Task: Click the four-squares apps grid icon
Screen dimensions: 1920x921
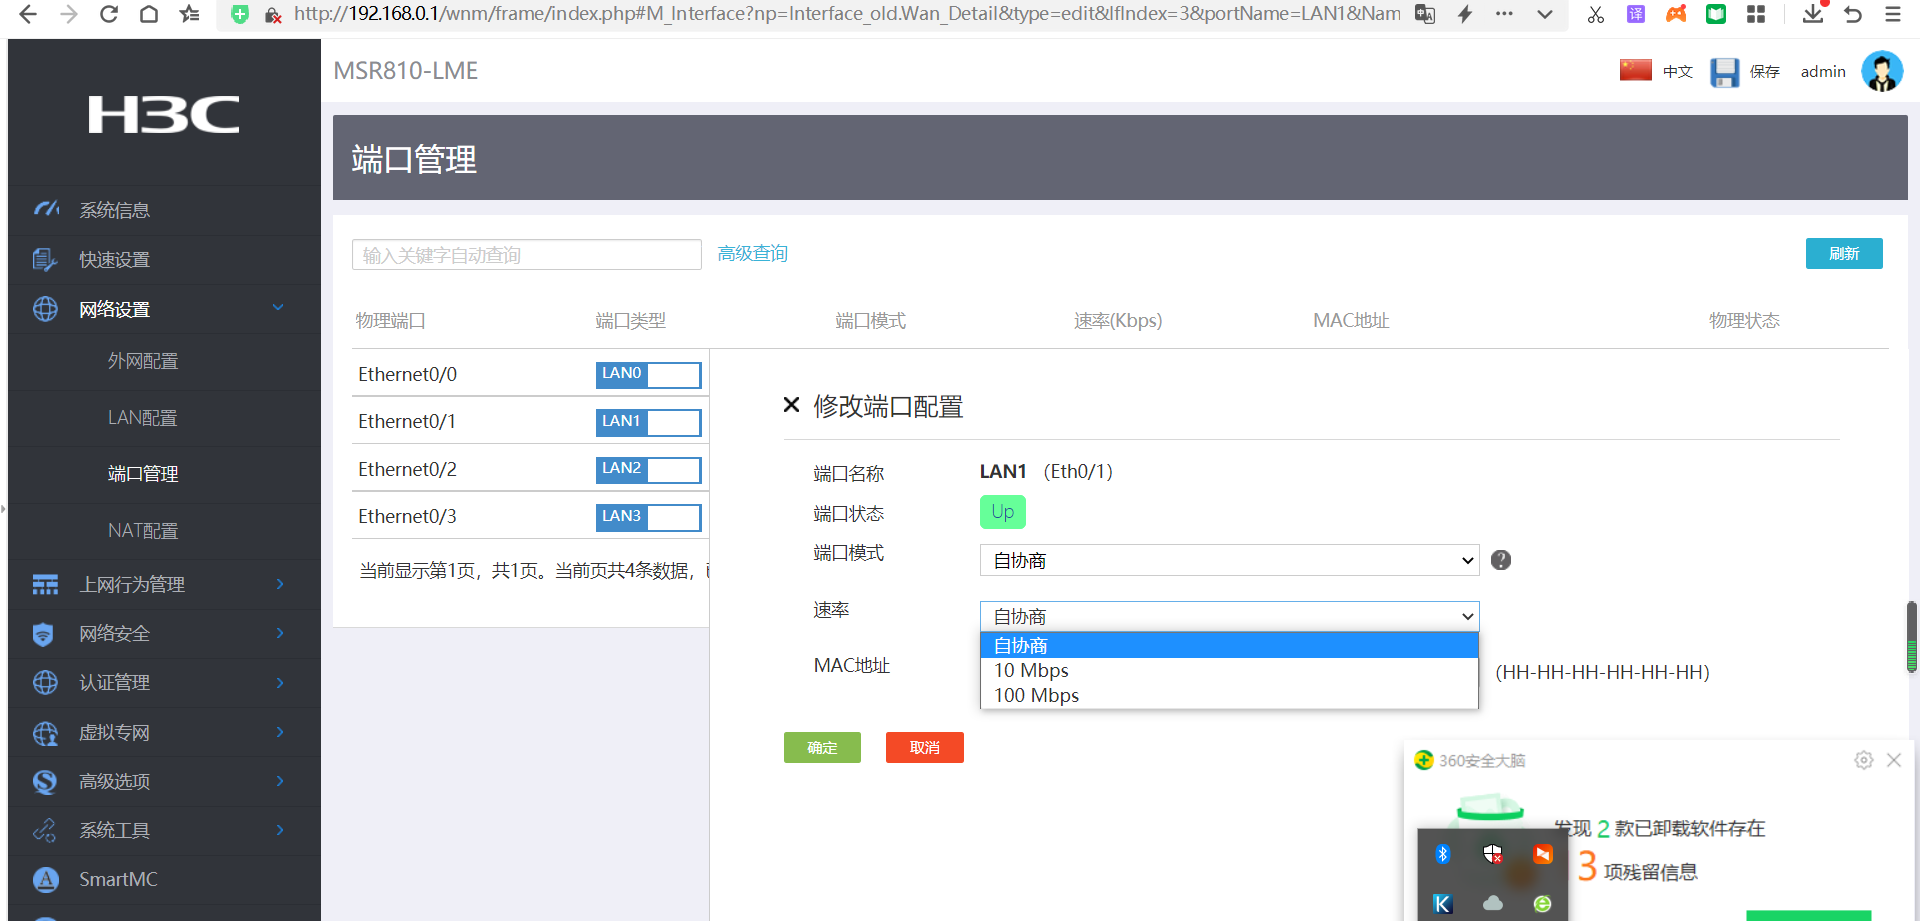Action: [1756, 14]
